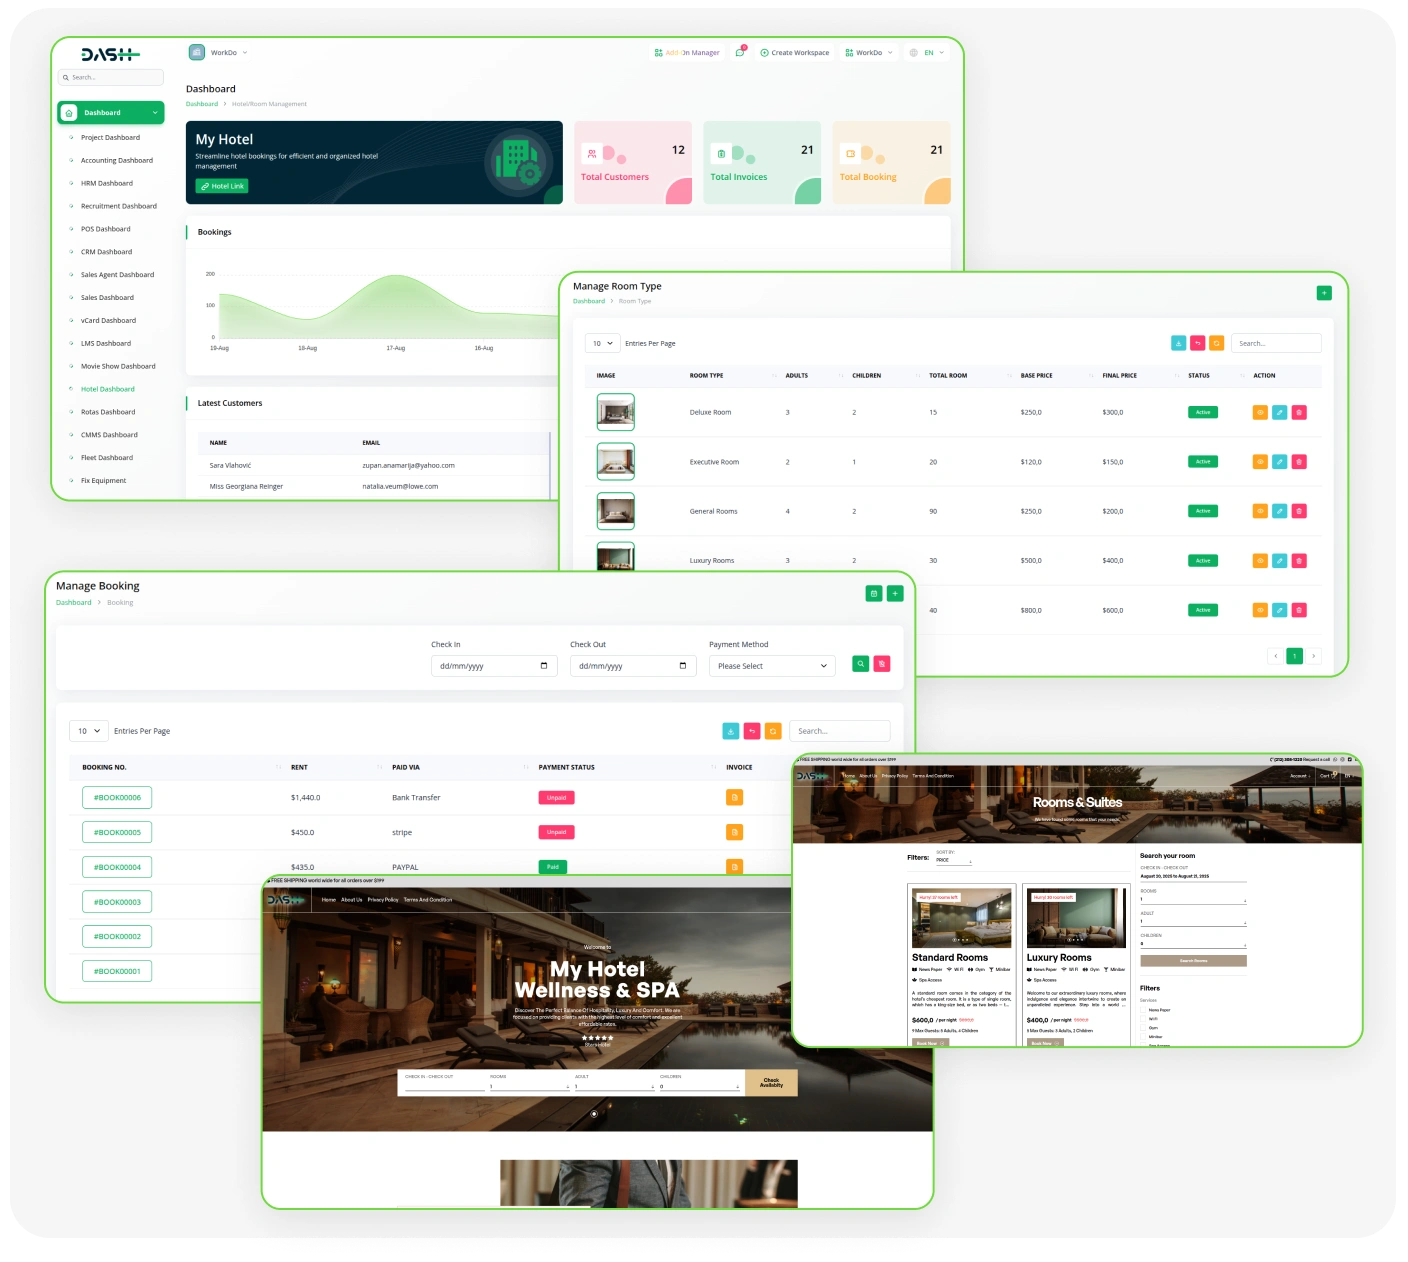The image size is (1408, 1262).
Task: Click the green plus icon in Manage Room Type
Action: (x=1324, y=293)
